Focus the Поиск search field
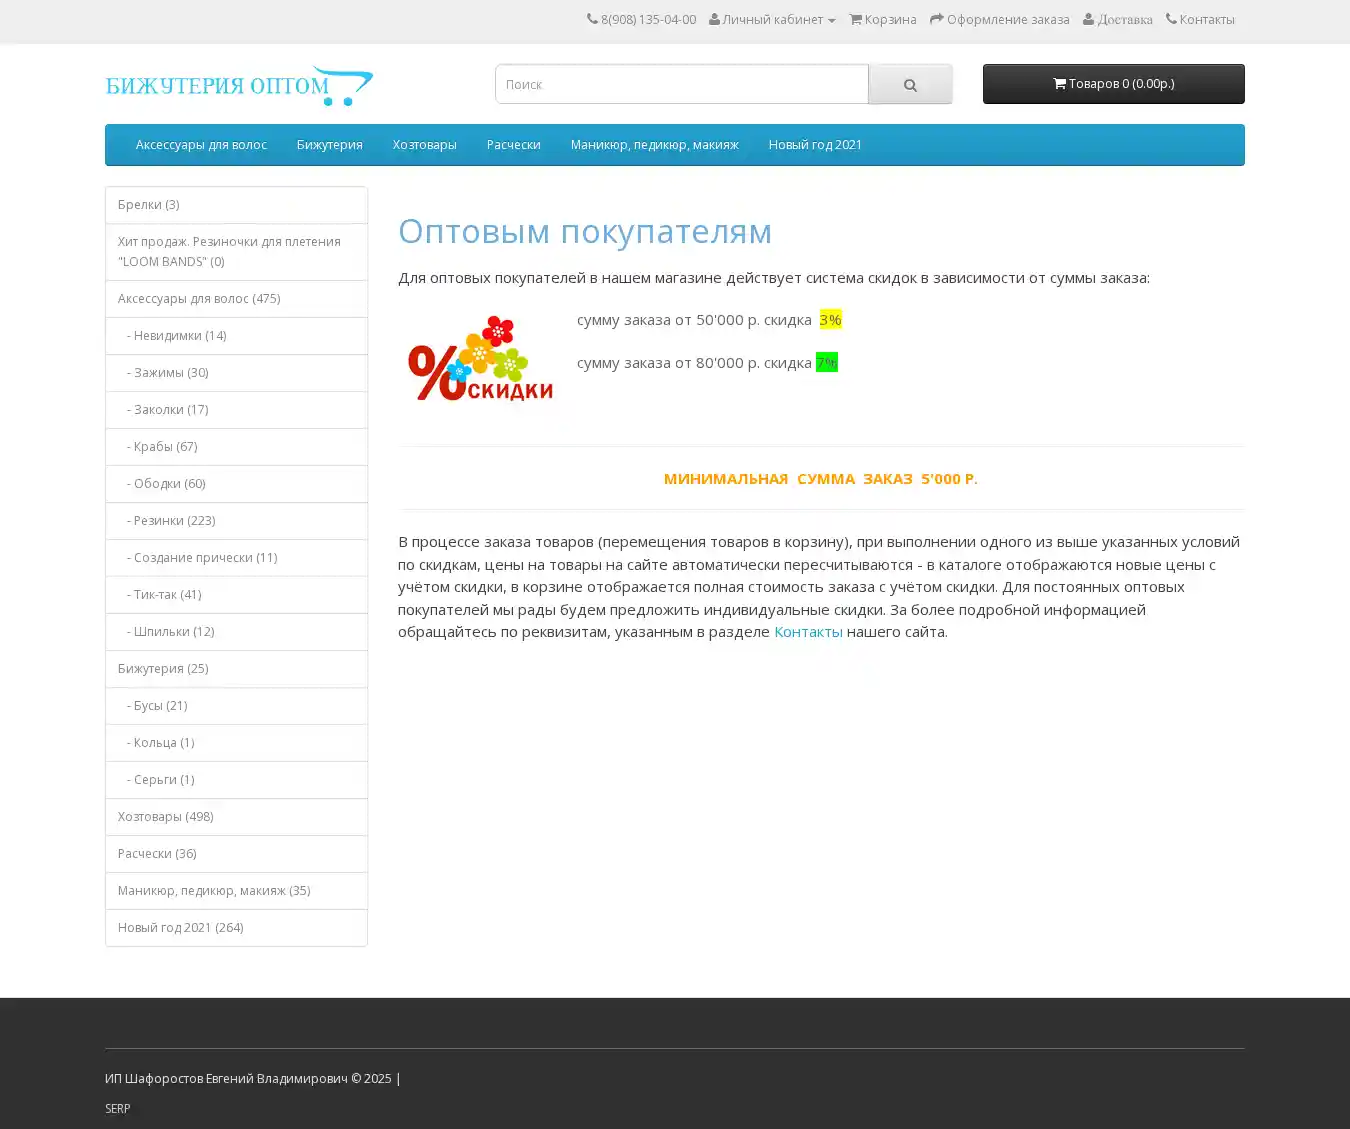1350x1129 pixels. pos(681,85)
